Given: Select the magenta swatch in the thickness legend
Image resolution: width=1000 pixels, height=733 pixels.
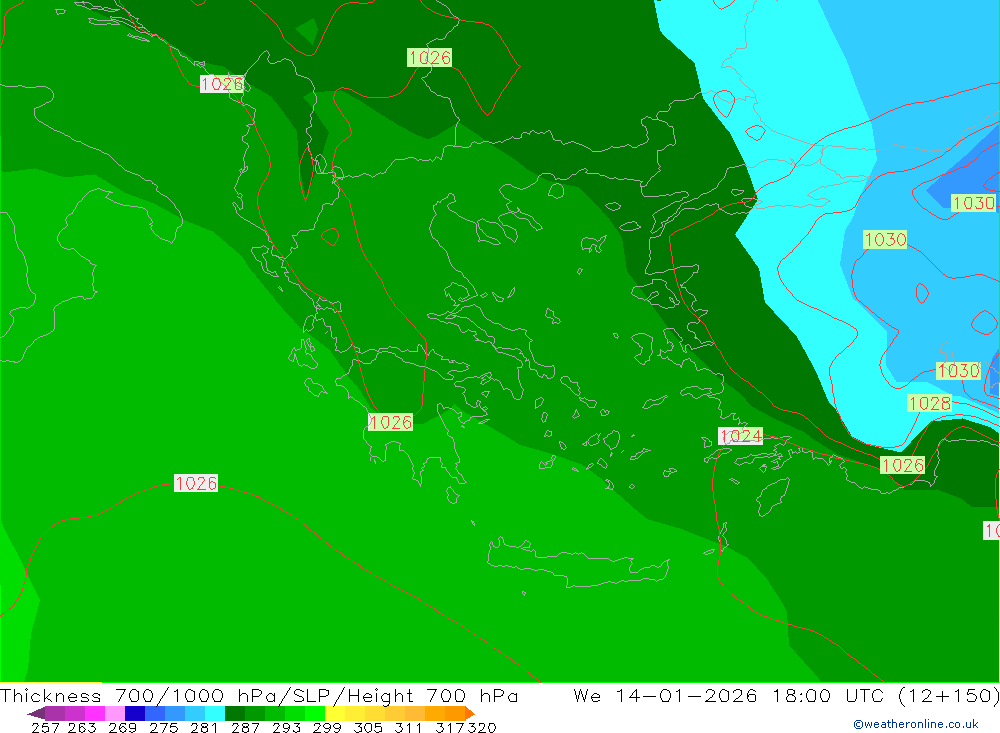Looking at the screenshot, I should pyautogui.click(x=95, y=713).
